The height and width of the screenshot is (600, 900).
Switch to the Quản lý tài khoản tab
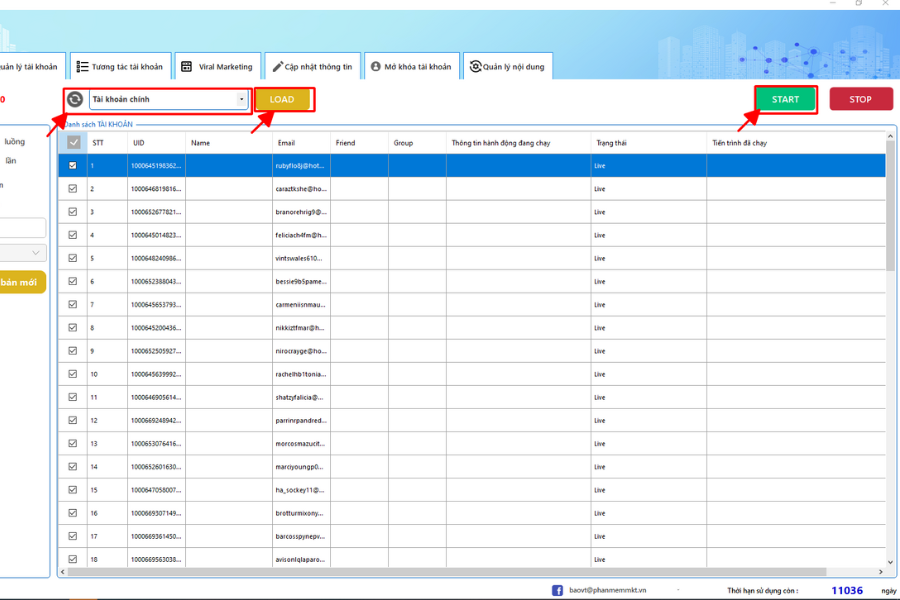pyautogui.click(x=28, y=67)
